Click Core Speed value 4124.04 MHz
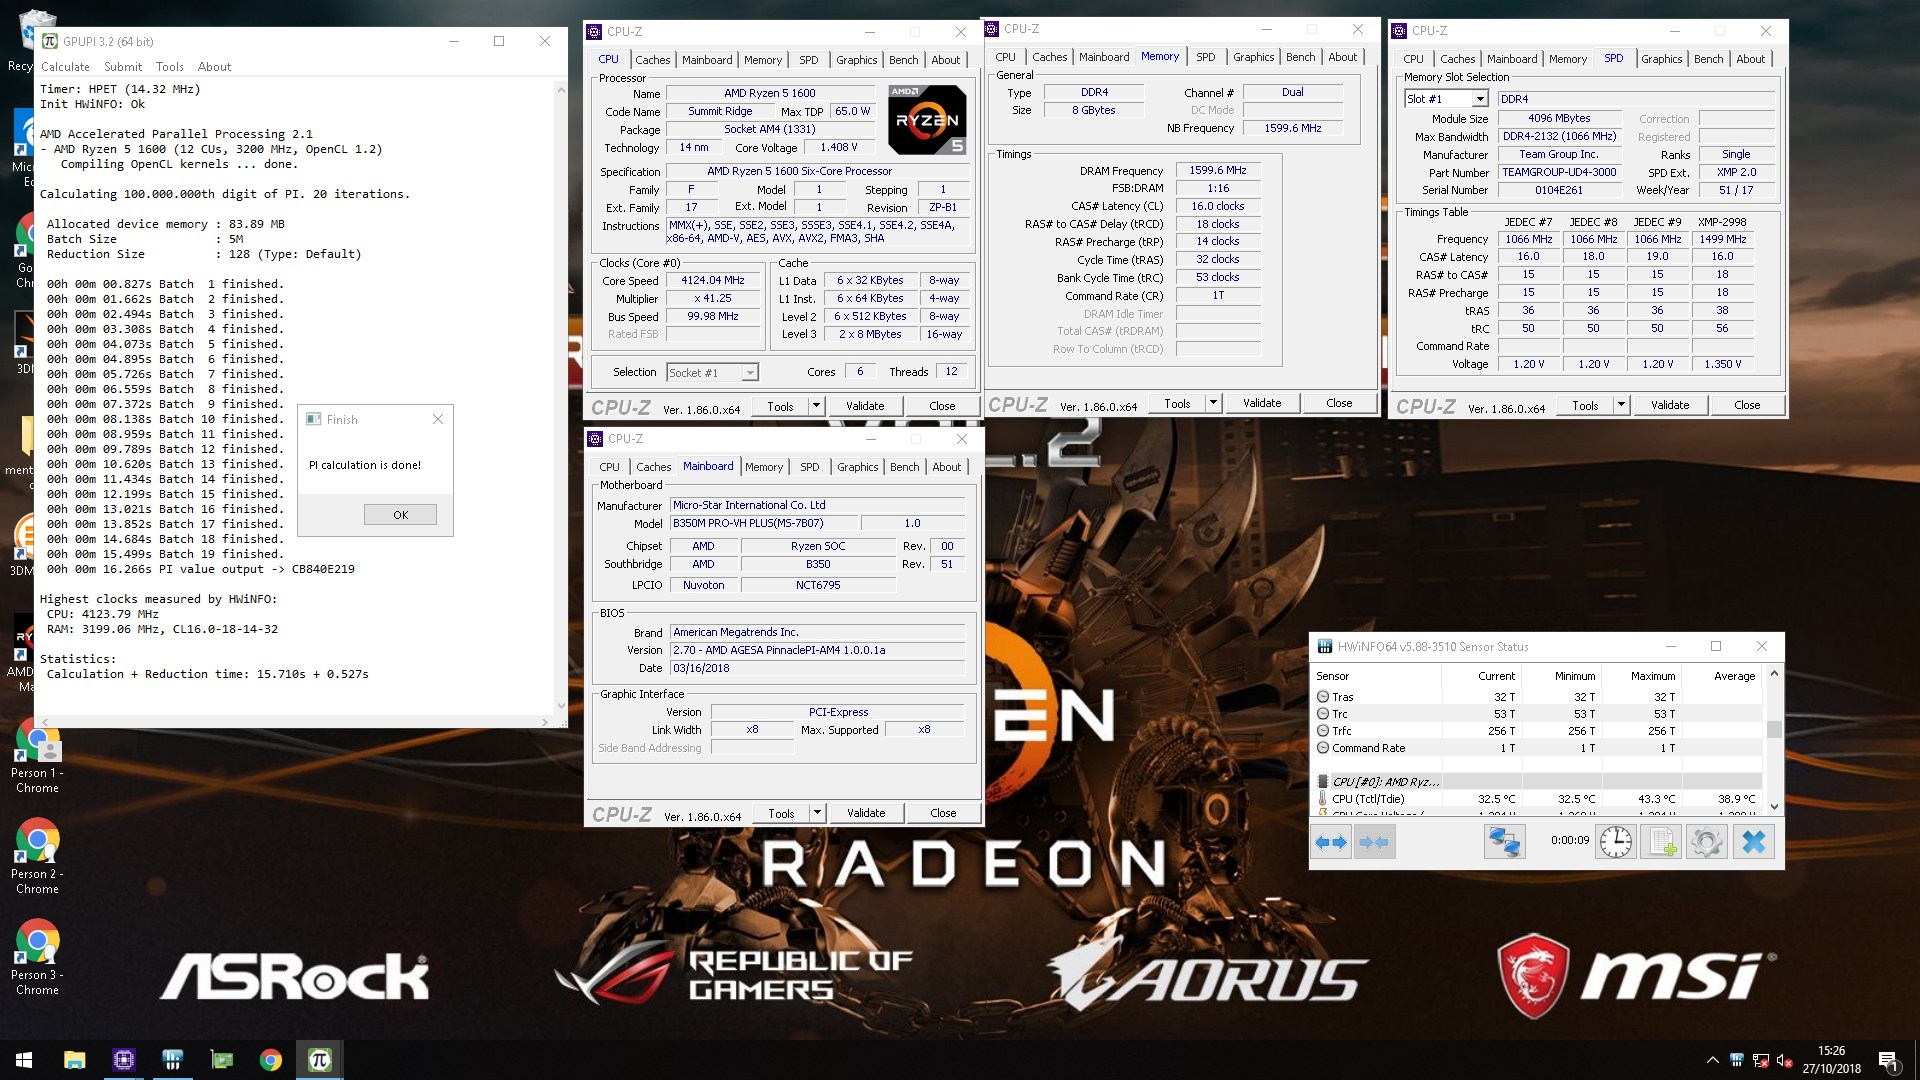The image size is (1920, 1080). click(712, 281)
